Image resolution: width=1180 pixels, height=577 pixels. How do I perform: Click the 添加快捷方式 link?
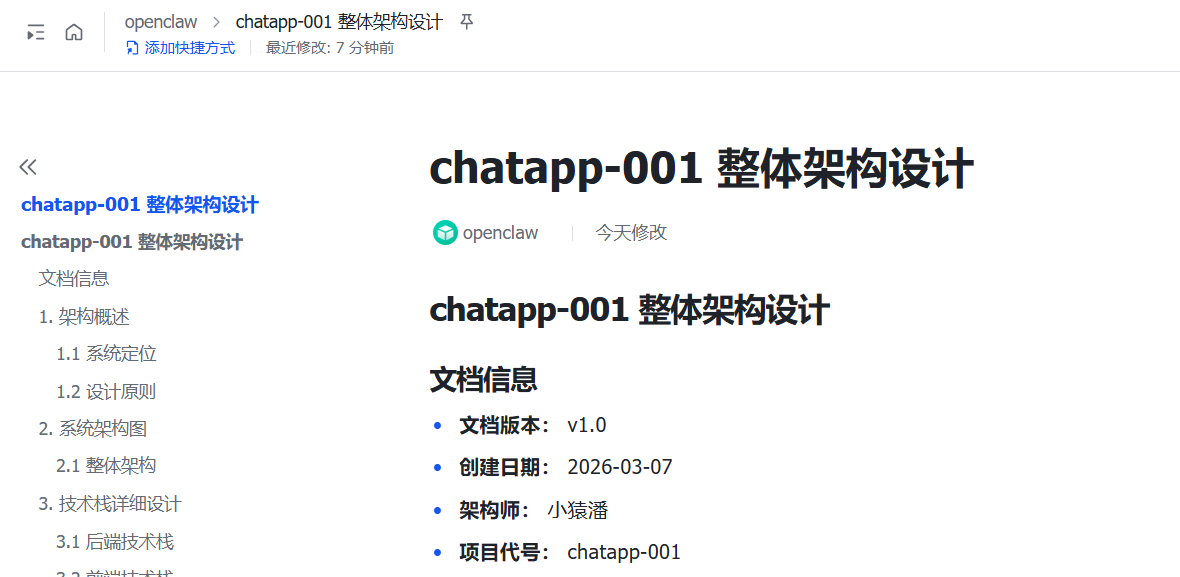[x=190, y=47]
